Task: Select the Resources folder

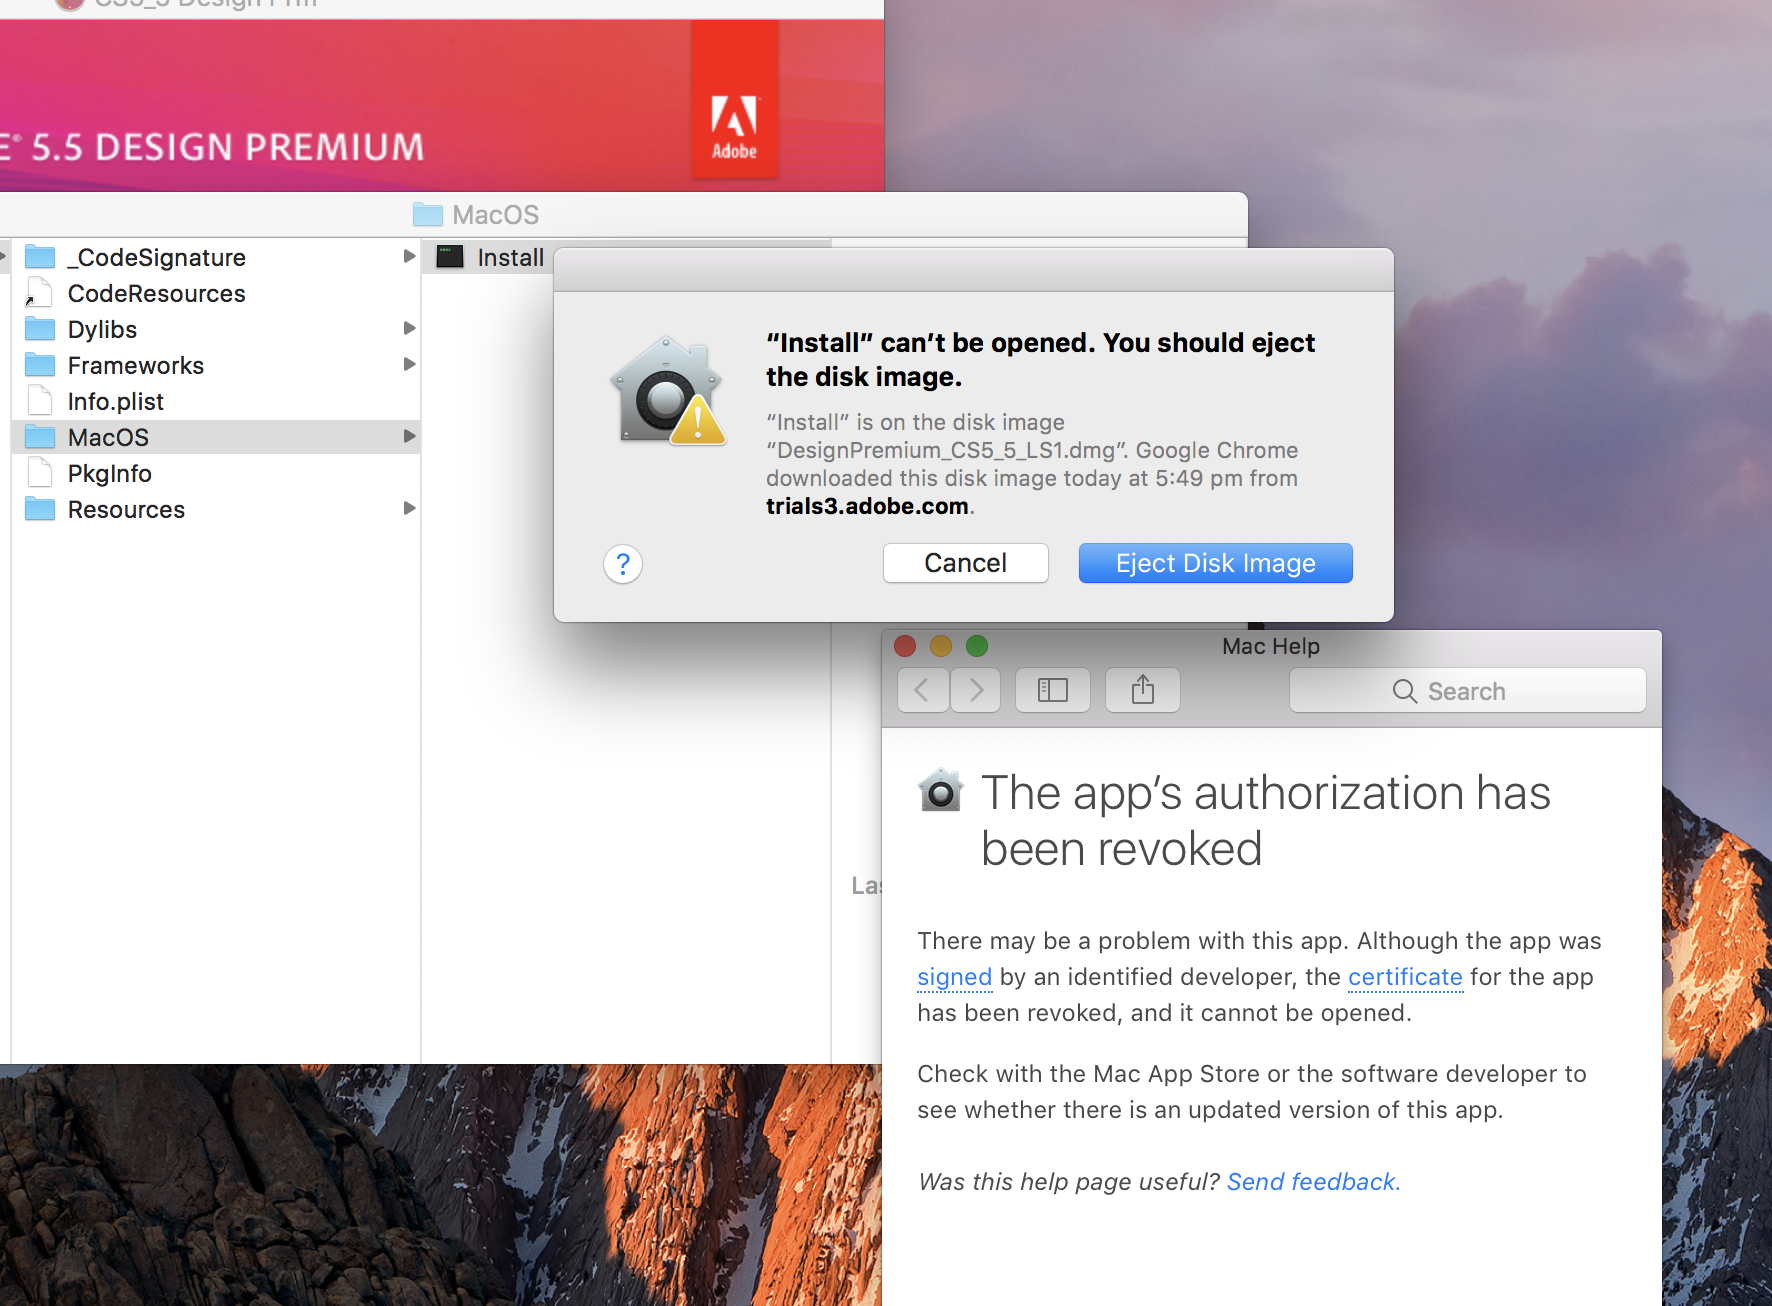Action: 216,509
